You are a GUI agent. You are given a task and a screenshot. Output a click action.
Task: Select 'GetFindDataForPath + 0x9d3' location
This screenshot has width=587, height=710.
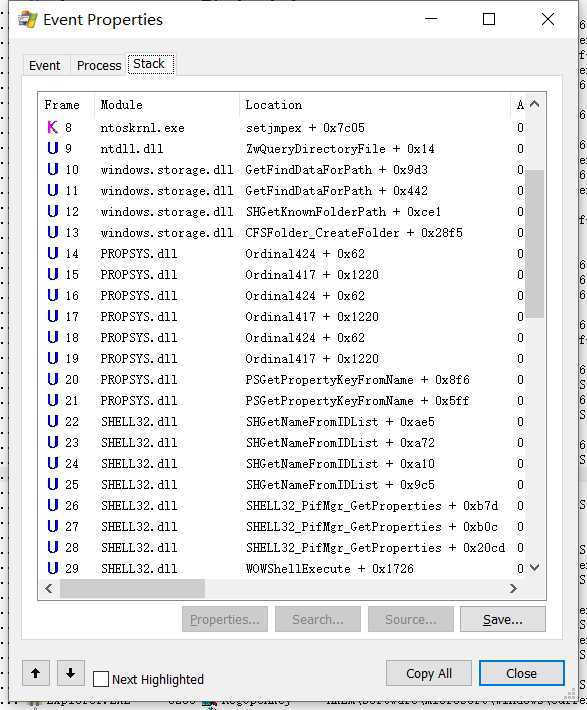pos(337,170)
